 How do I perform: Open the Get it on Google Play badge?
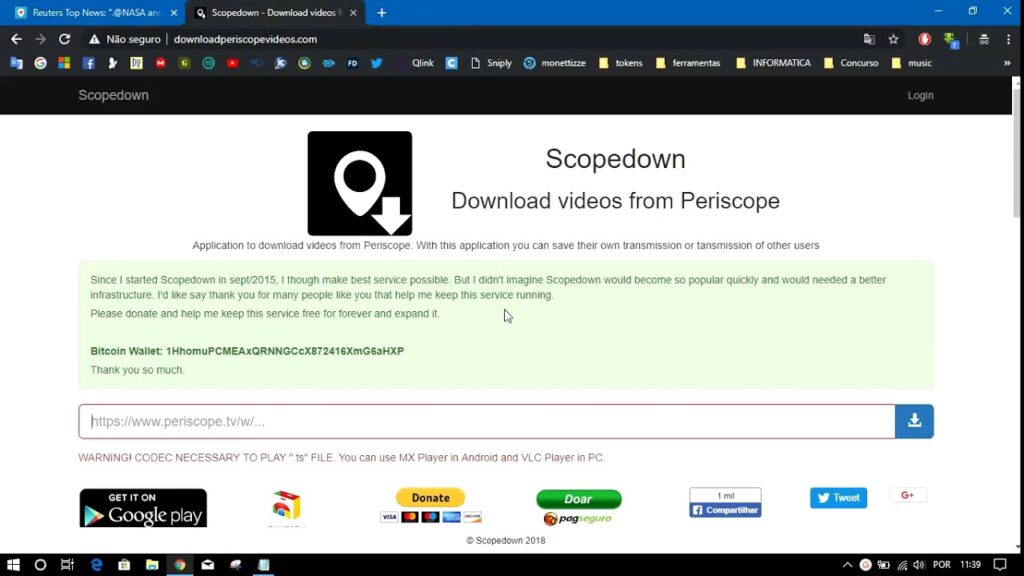(x=143, y=507)
